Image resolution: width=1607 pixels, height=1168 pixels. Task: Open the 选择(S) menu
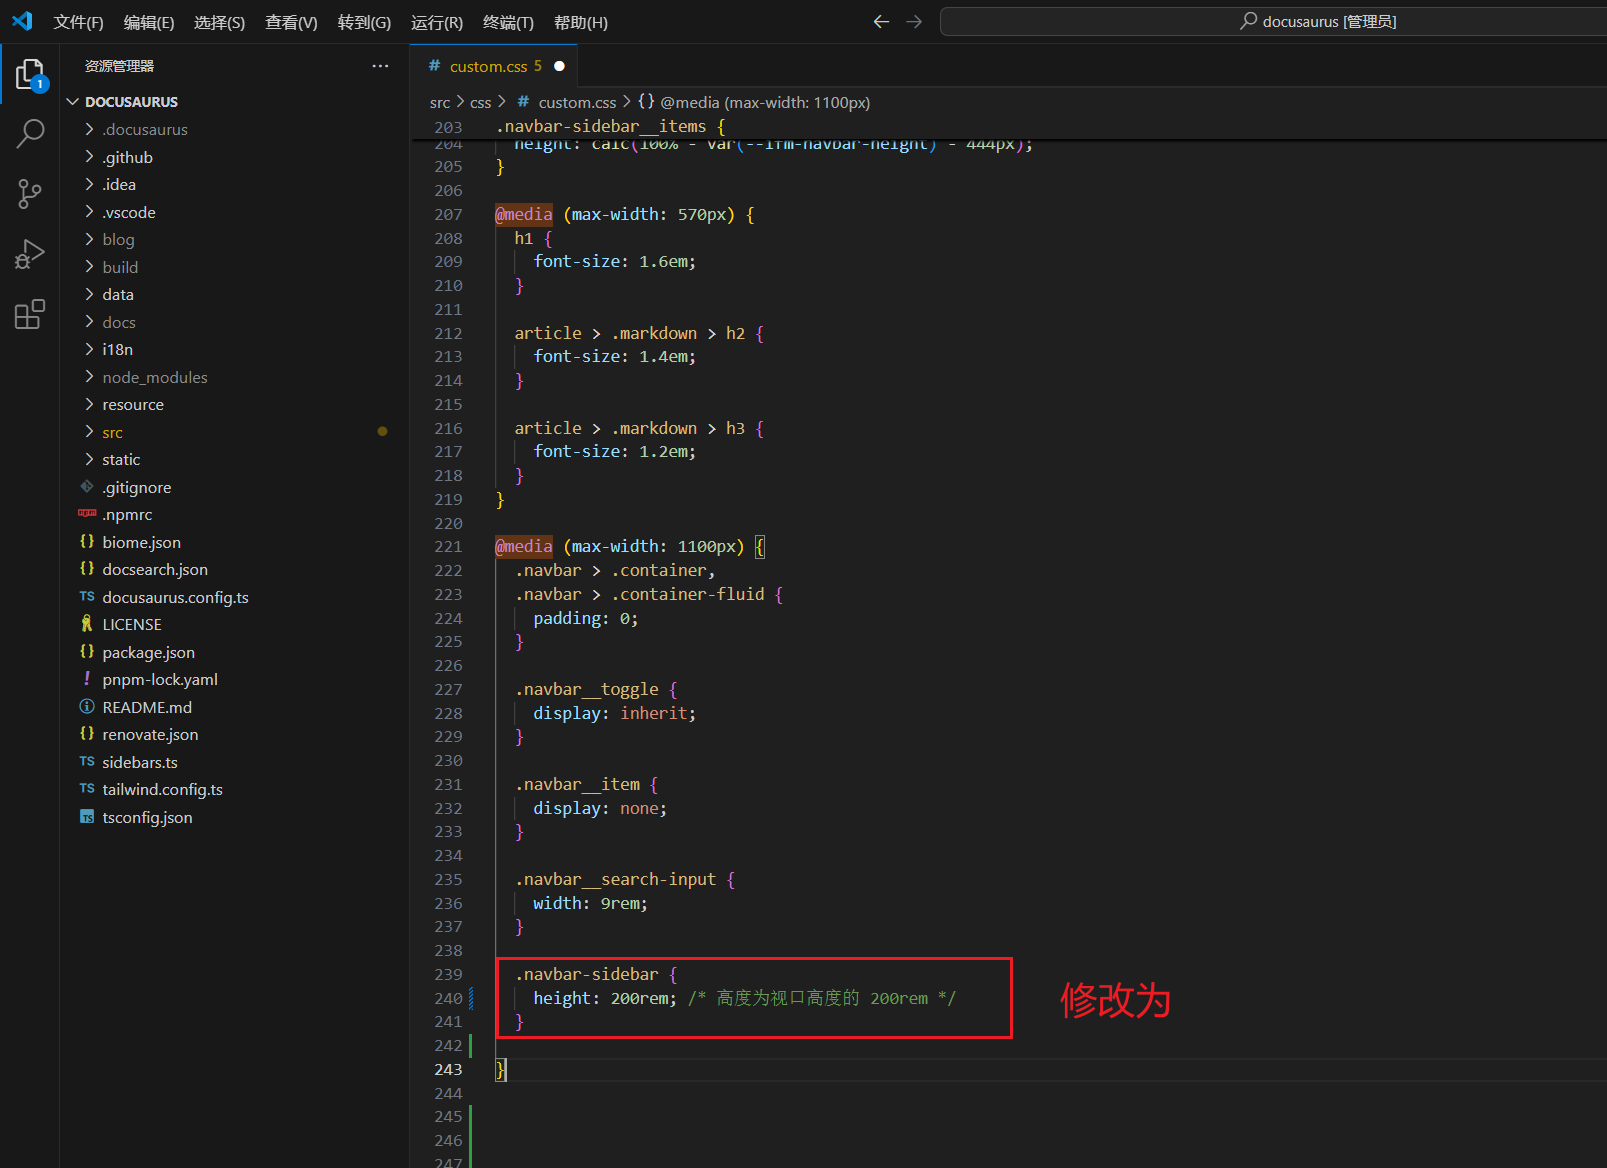pos(219,22)
